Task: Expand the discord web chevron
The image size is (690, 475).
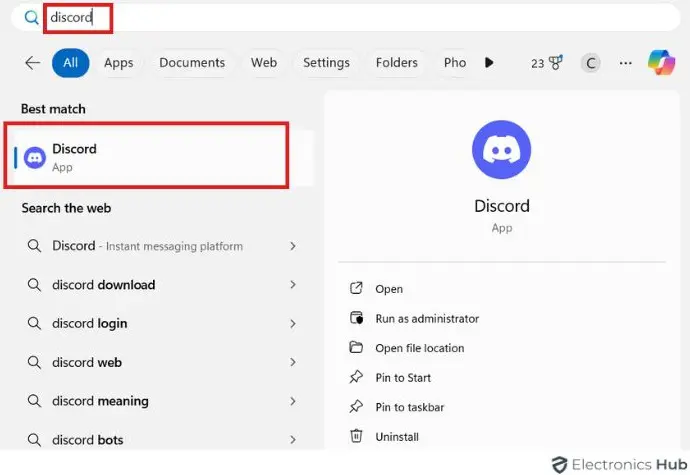Action: point(293,362)
